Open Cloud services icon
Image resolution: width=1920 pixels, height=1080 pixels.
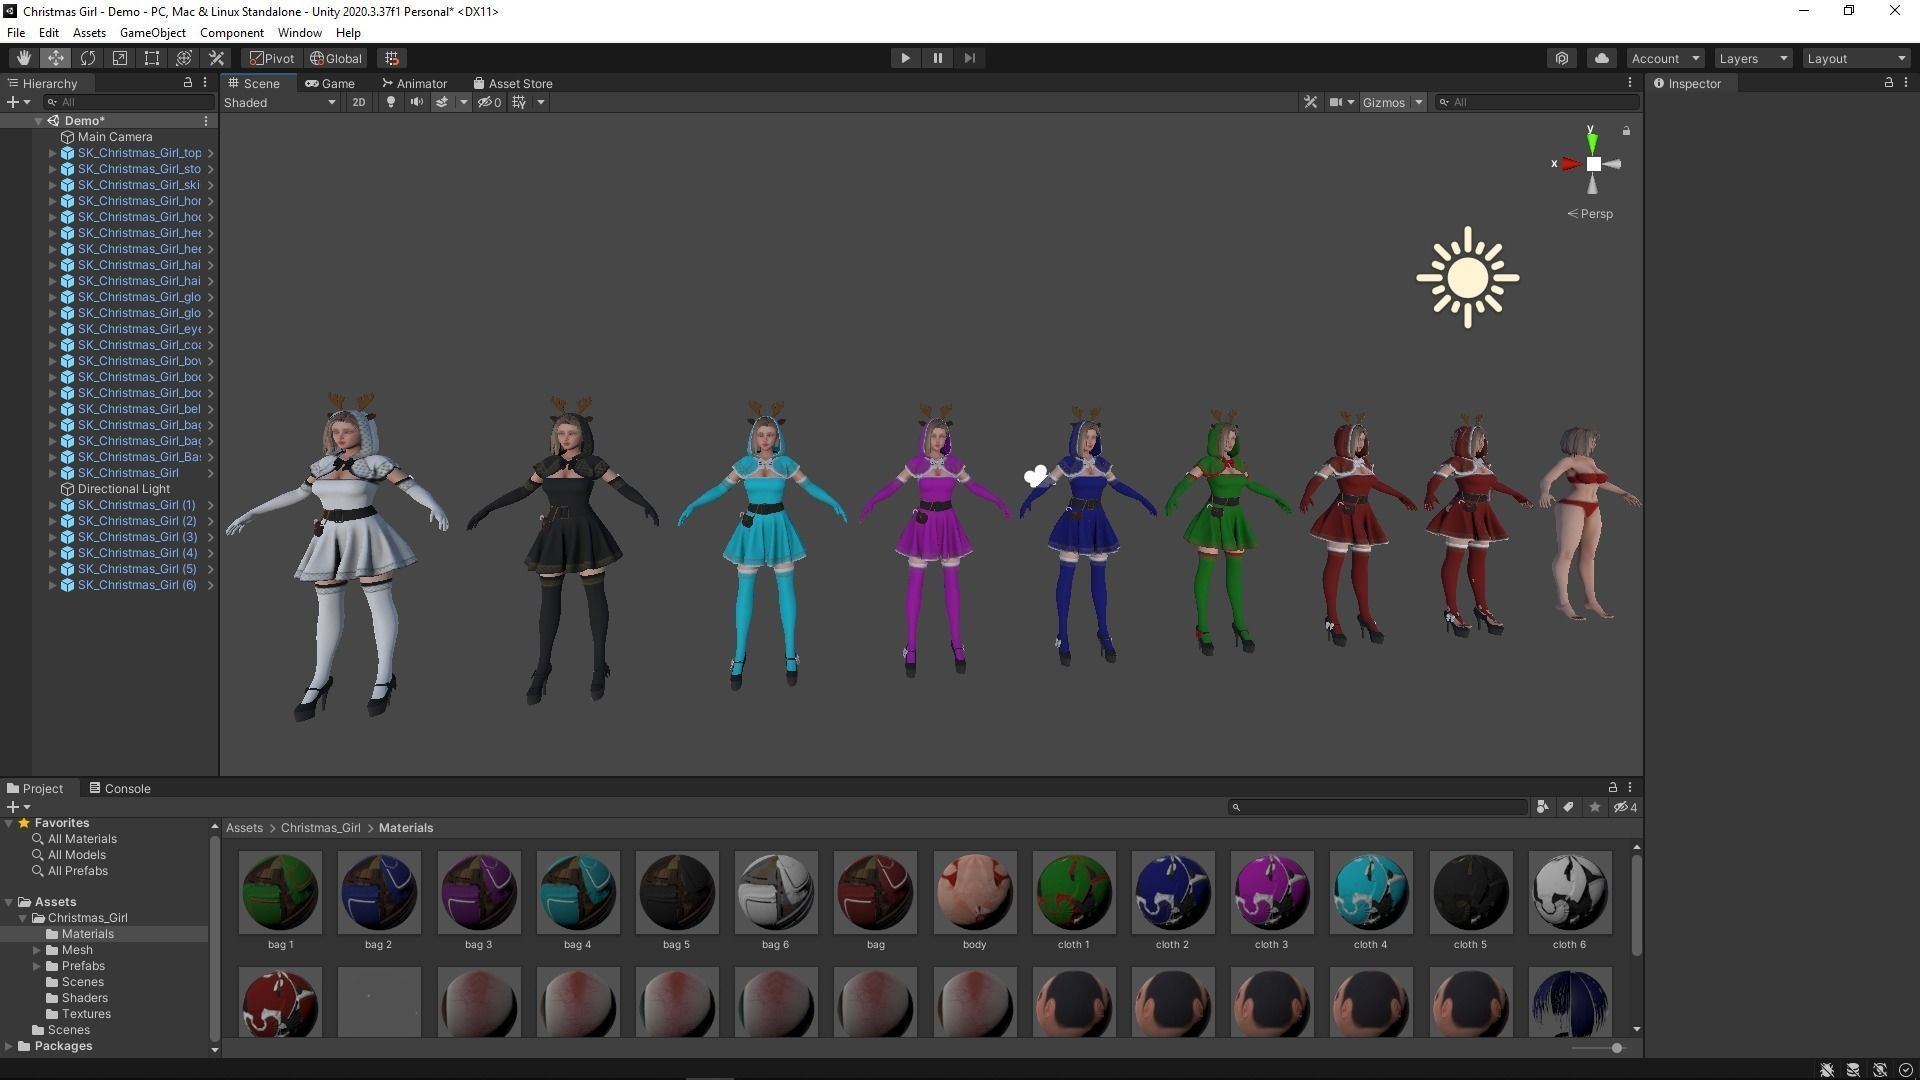[x=1601, y=58]
